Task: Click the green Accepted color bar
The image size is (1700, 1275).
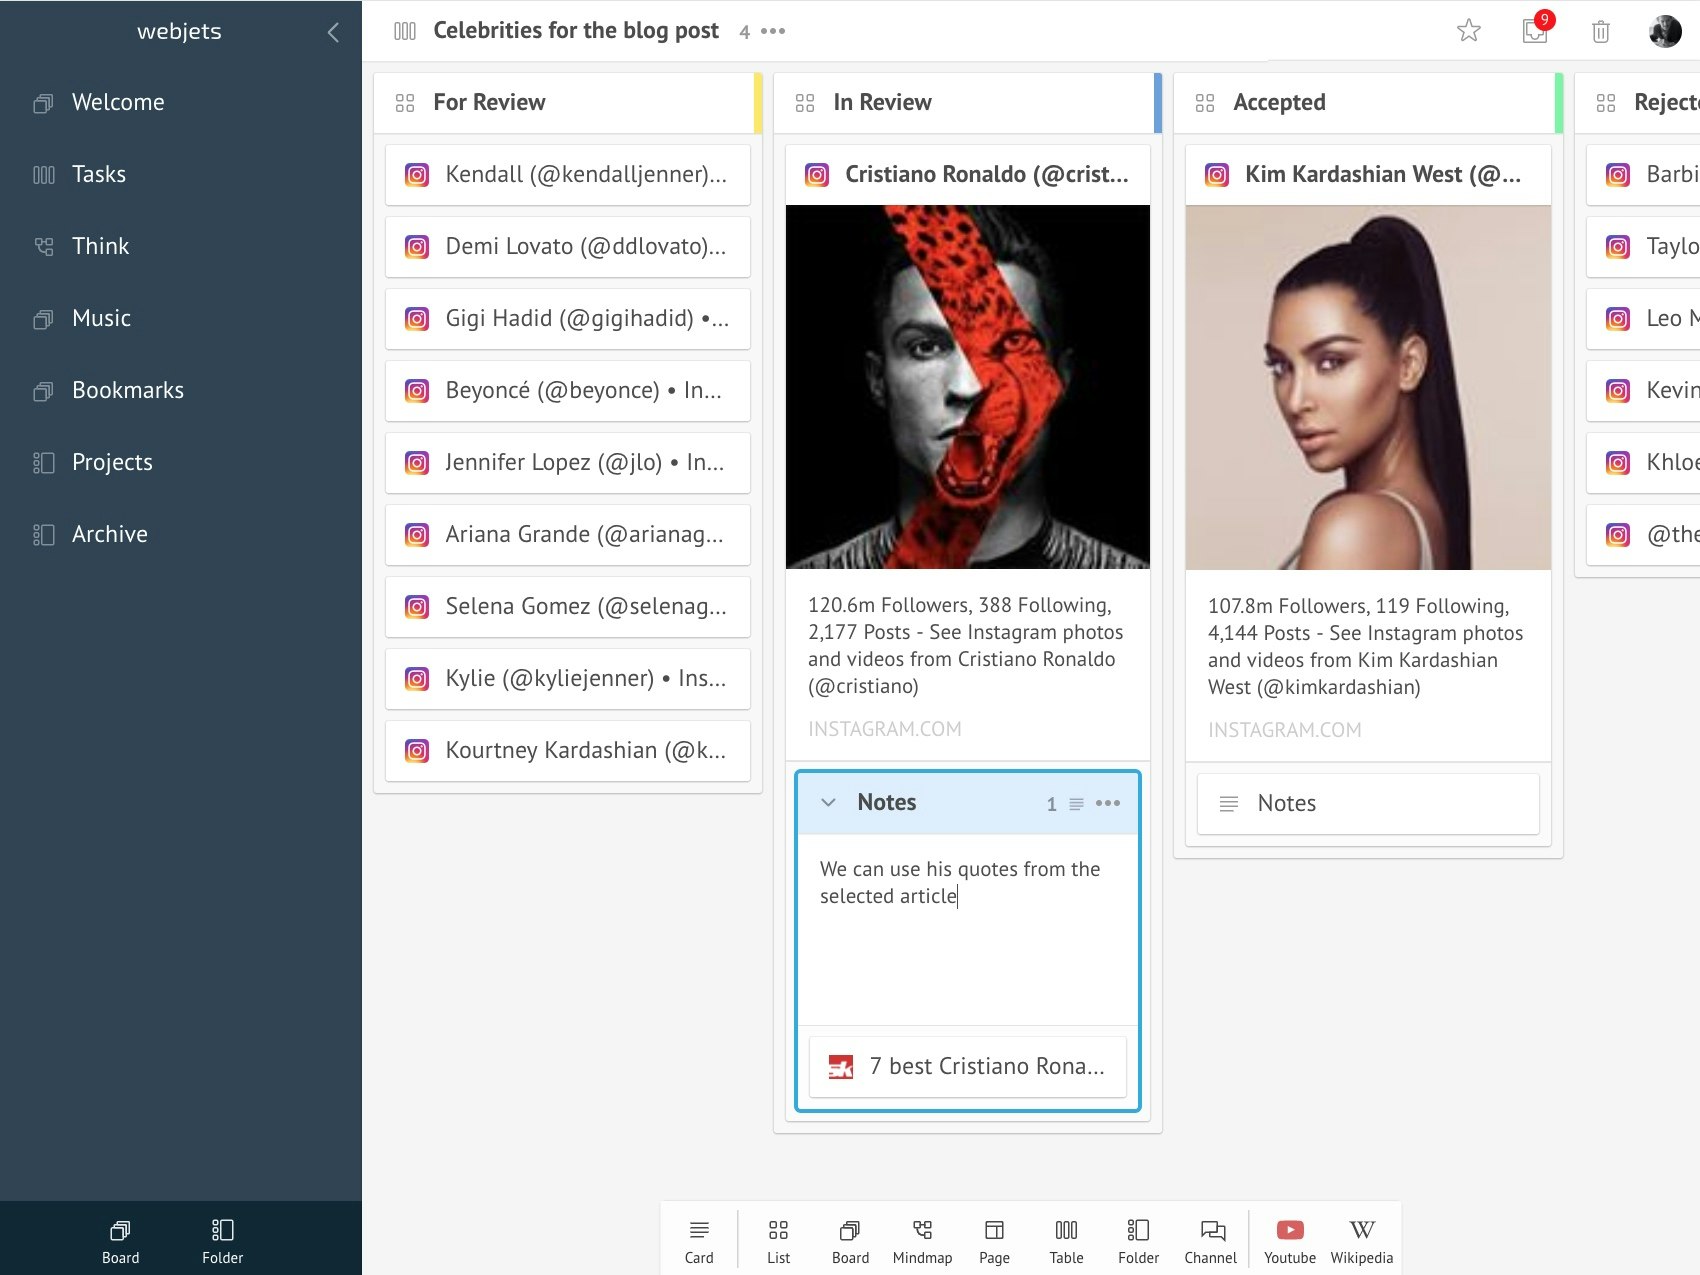Action: click(1559, 103)
